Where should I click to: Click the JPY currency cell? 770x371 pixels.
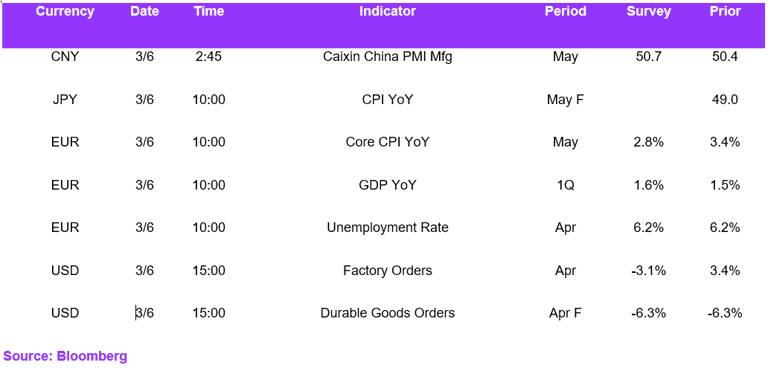(x=65, y=100)
